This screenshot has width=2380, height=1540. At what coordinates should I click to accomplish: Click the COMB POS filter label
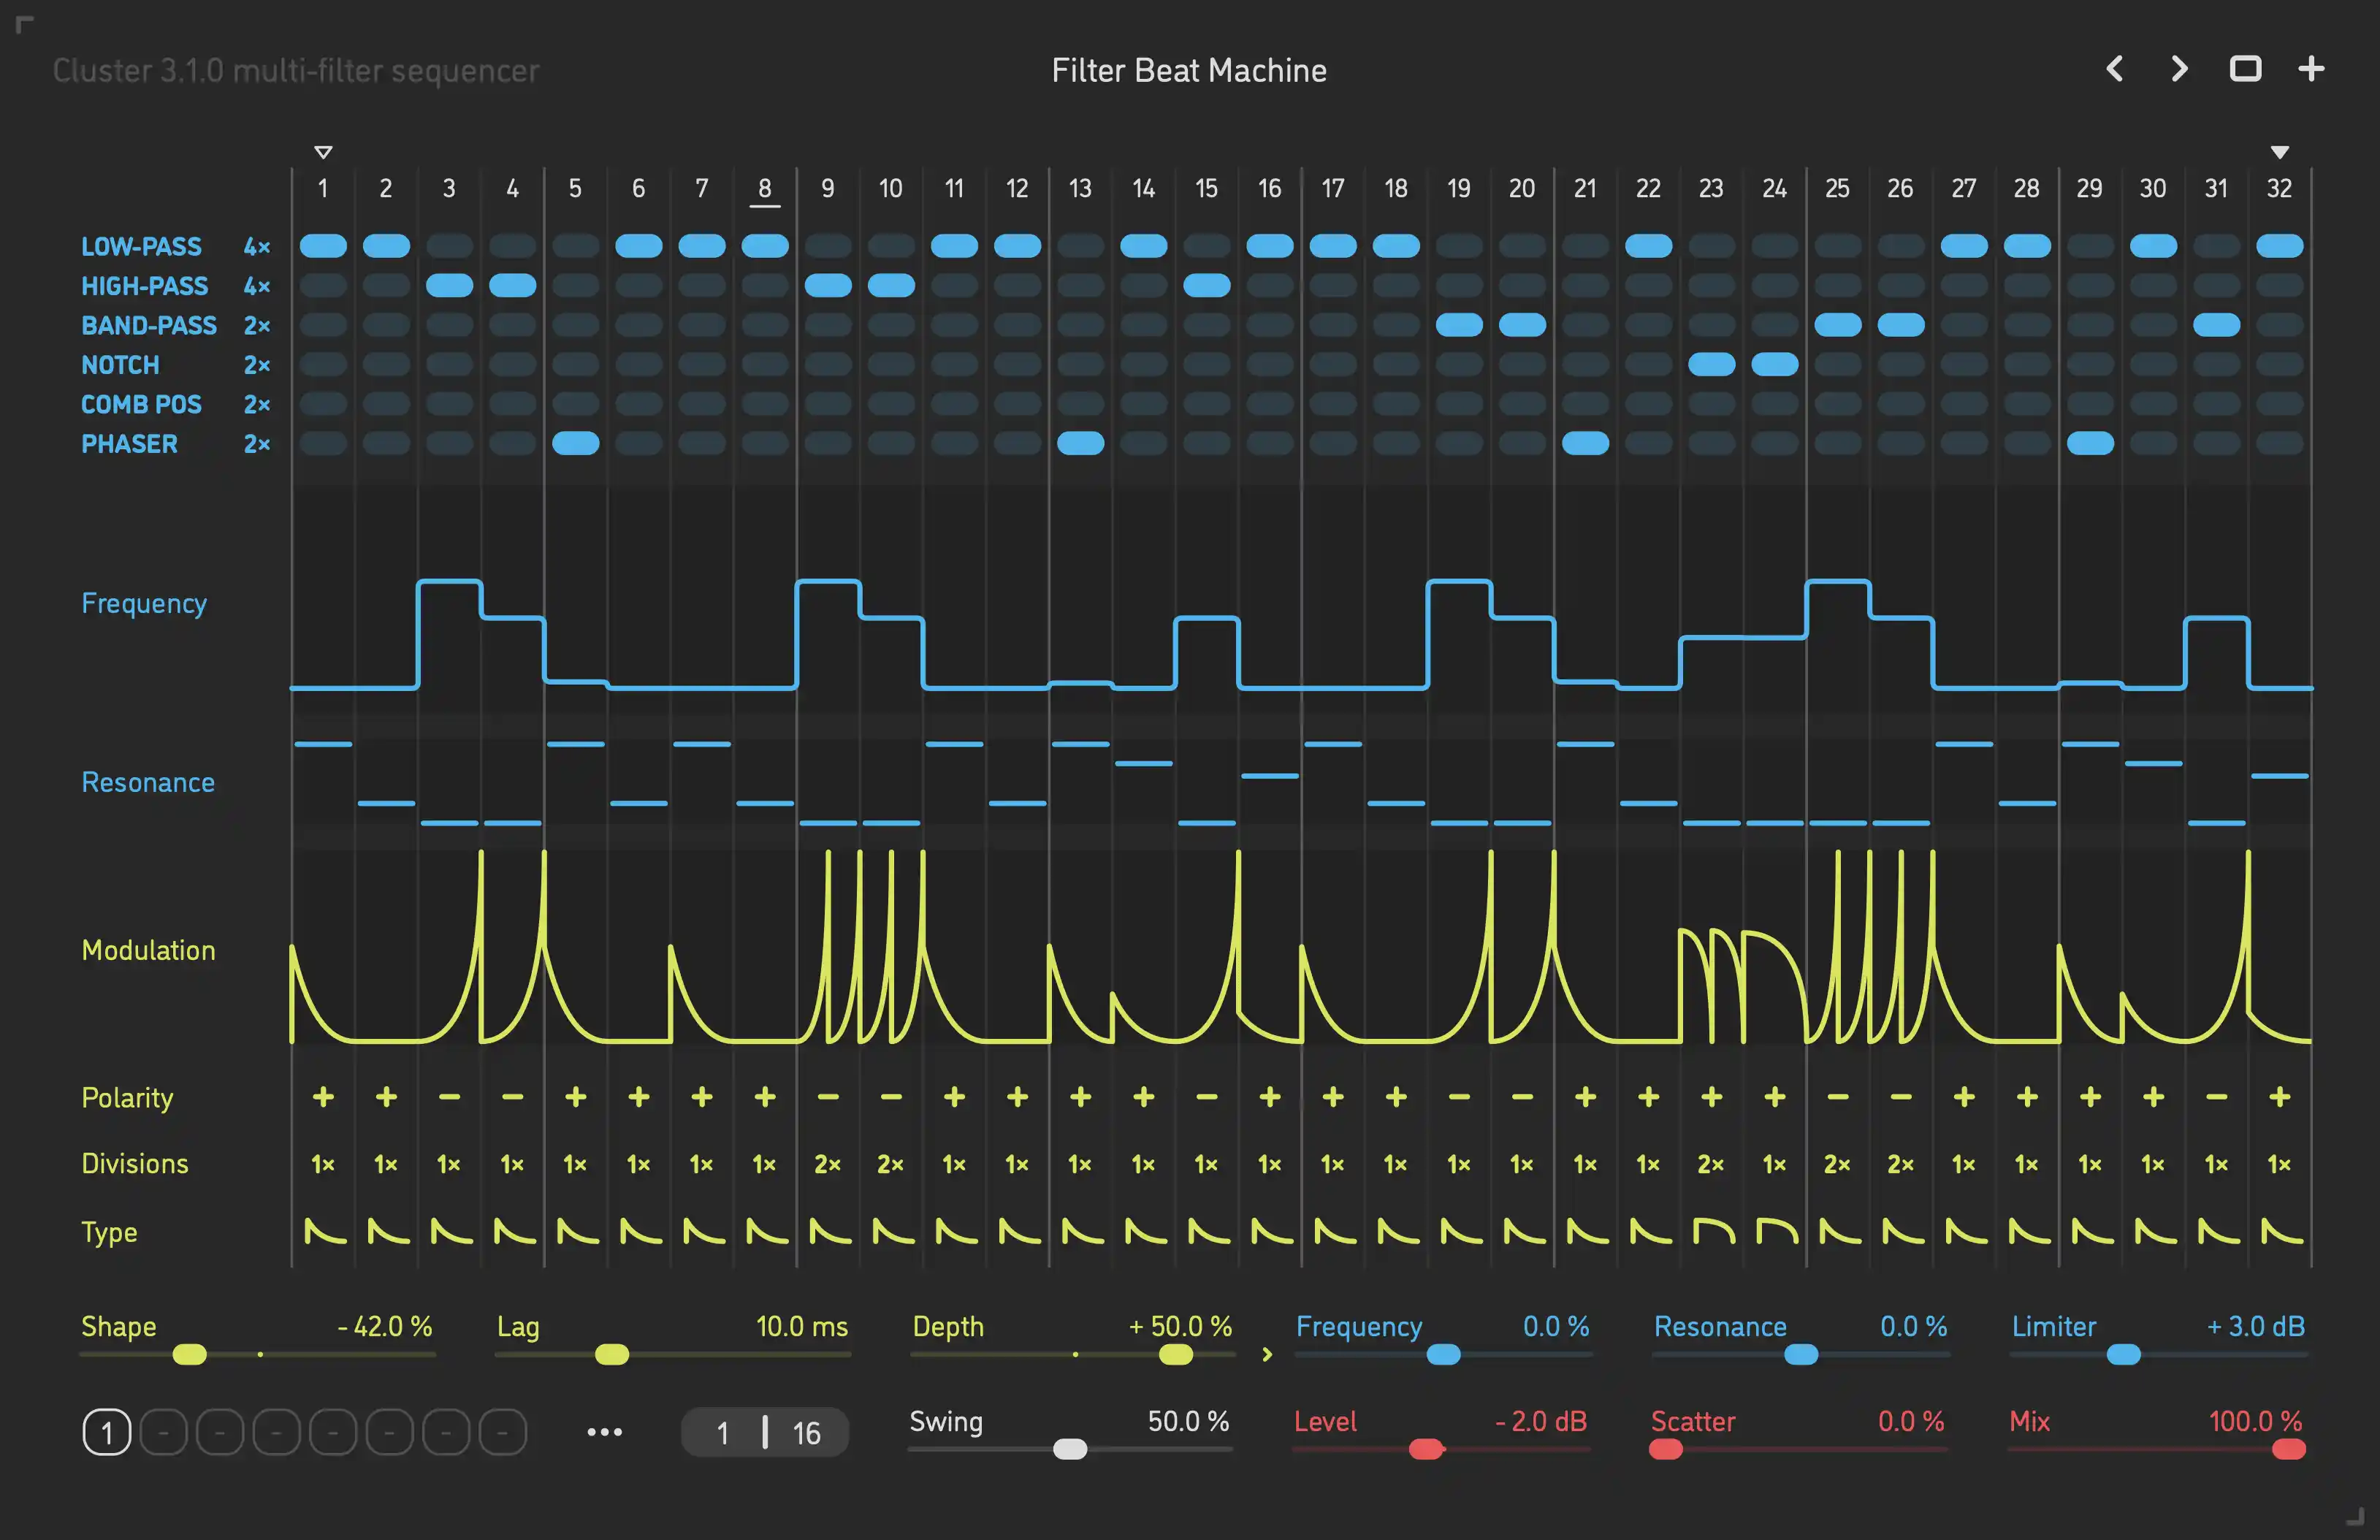[x=141, y=404]
